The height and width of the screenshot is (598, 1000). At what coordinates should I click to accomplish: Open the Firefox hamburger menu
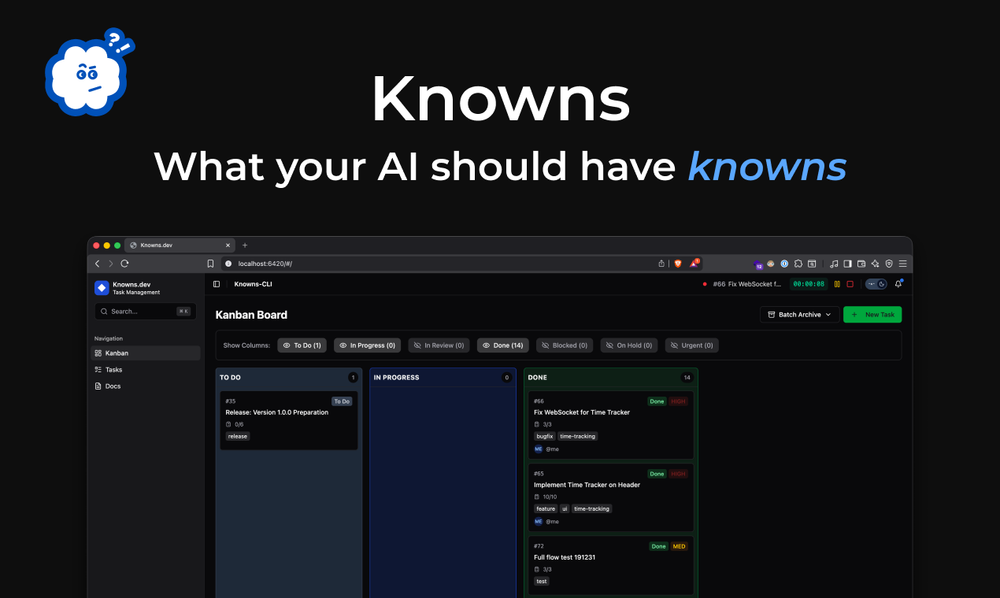[x=902, y=263]
